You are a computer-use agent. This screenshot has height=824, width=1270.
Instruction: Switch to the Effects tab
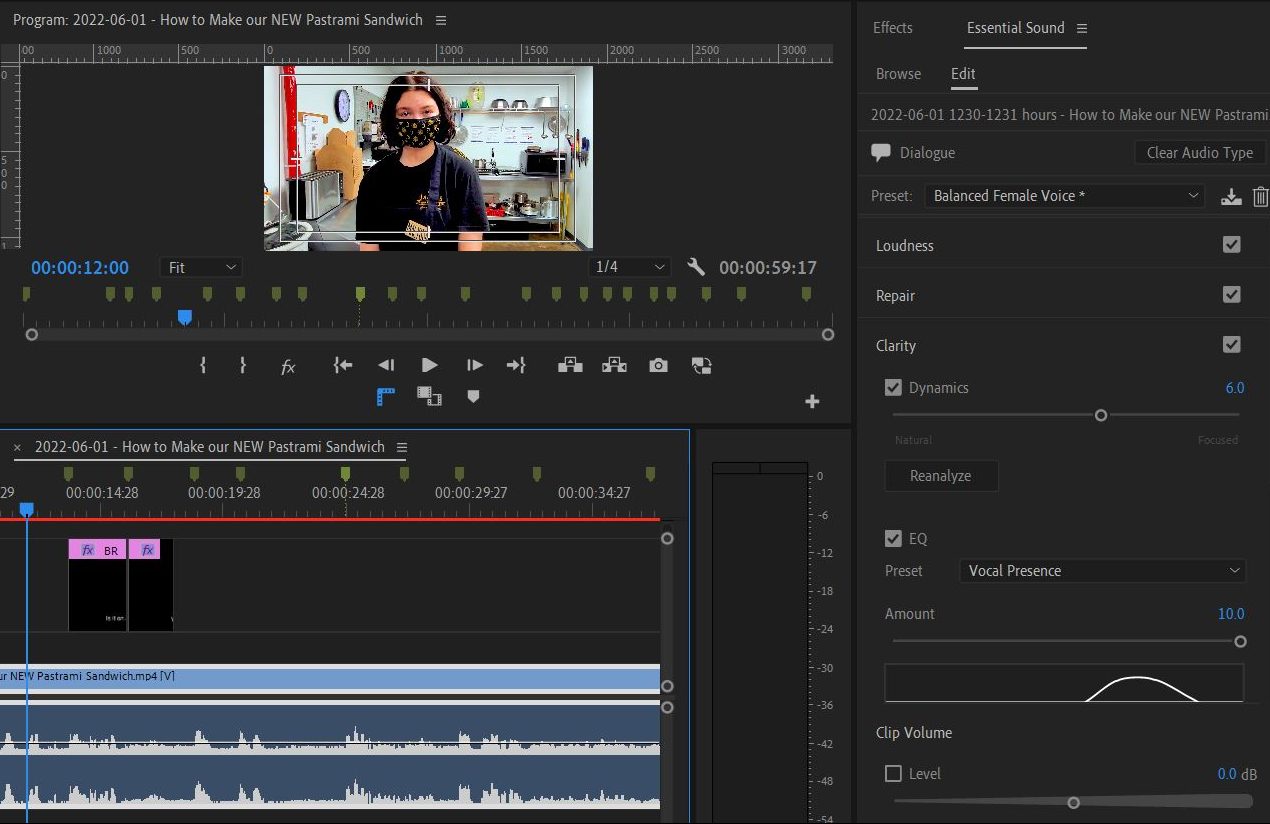[893, 28]
